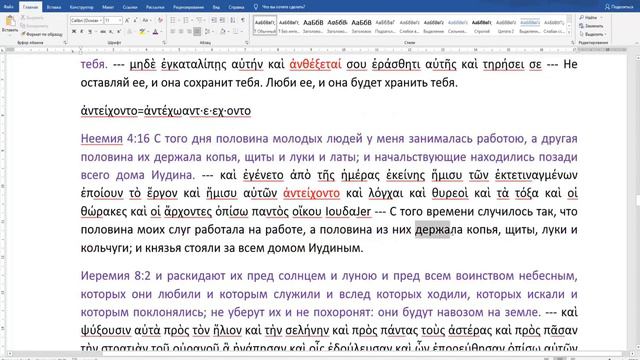Viewport: 640px width, 360px height.
Task: Click the Shading paint bucket icon
Action: coord(223,31)
